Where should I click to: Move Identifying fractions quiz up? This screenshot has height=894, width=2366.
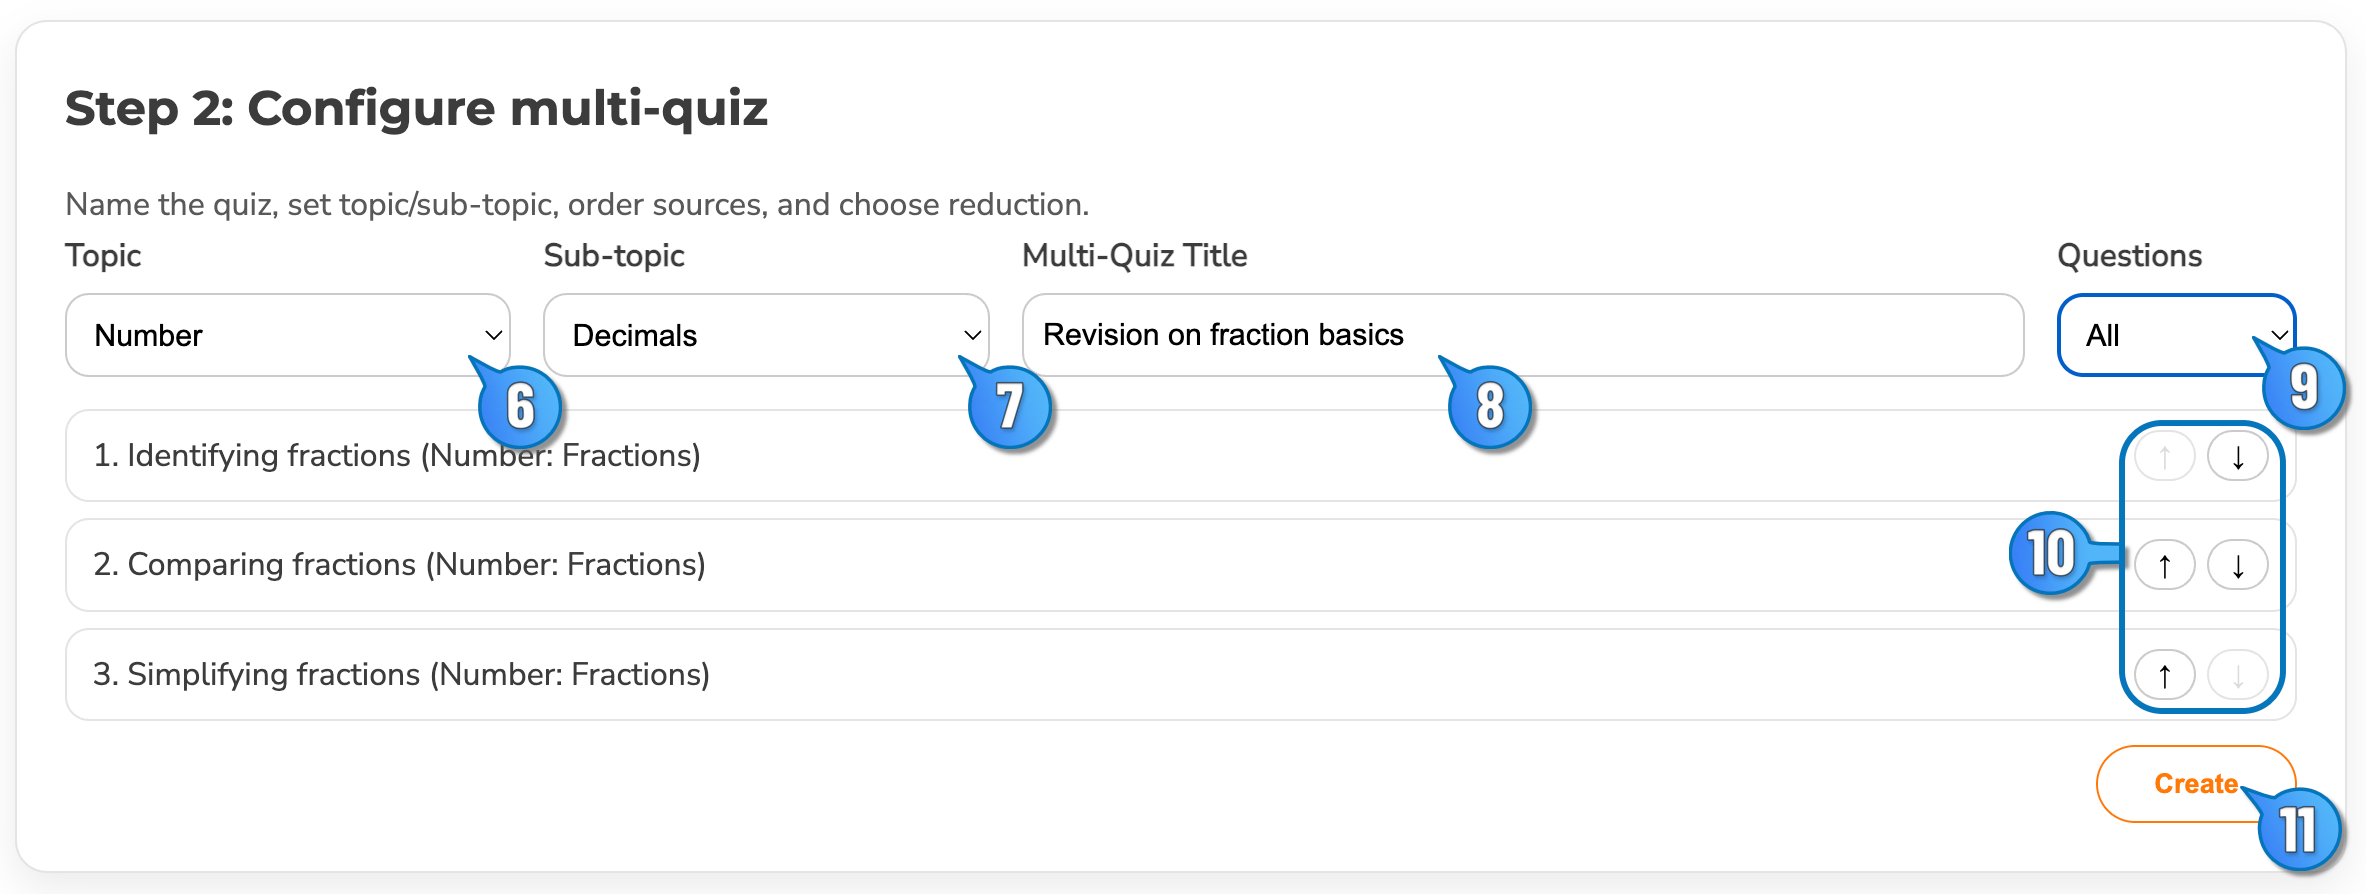(2164, 455)
